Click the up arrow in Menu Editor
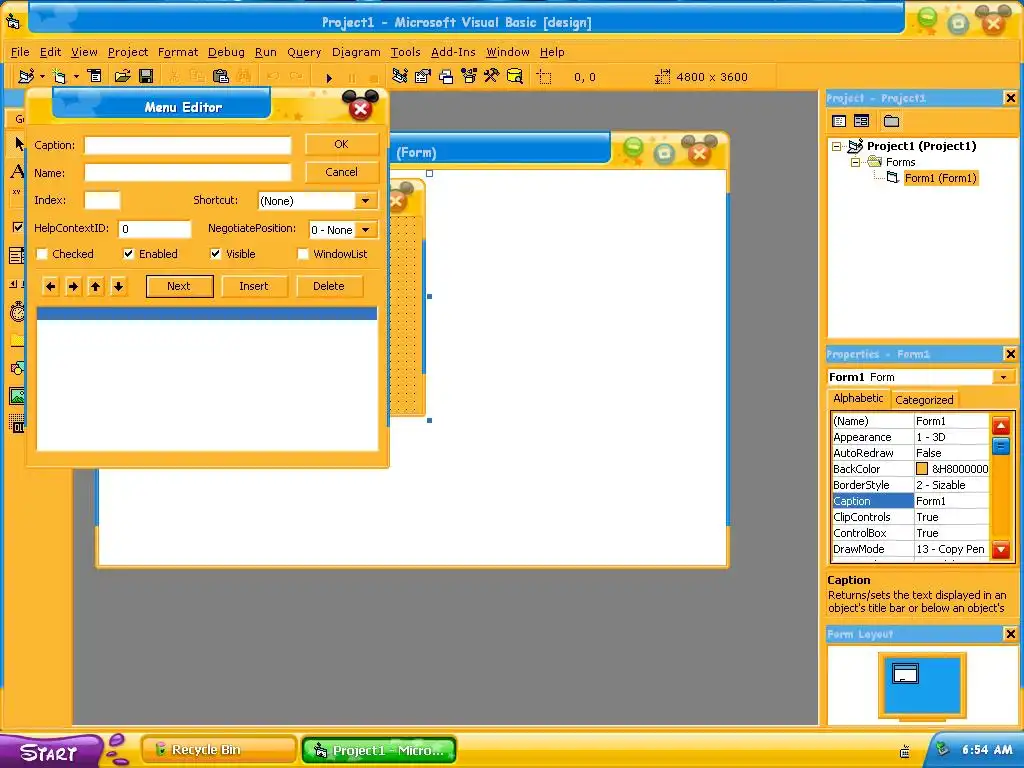The width and height of the screenshot is (1024, 768). point(95,286)
